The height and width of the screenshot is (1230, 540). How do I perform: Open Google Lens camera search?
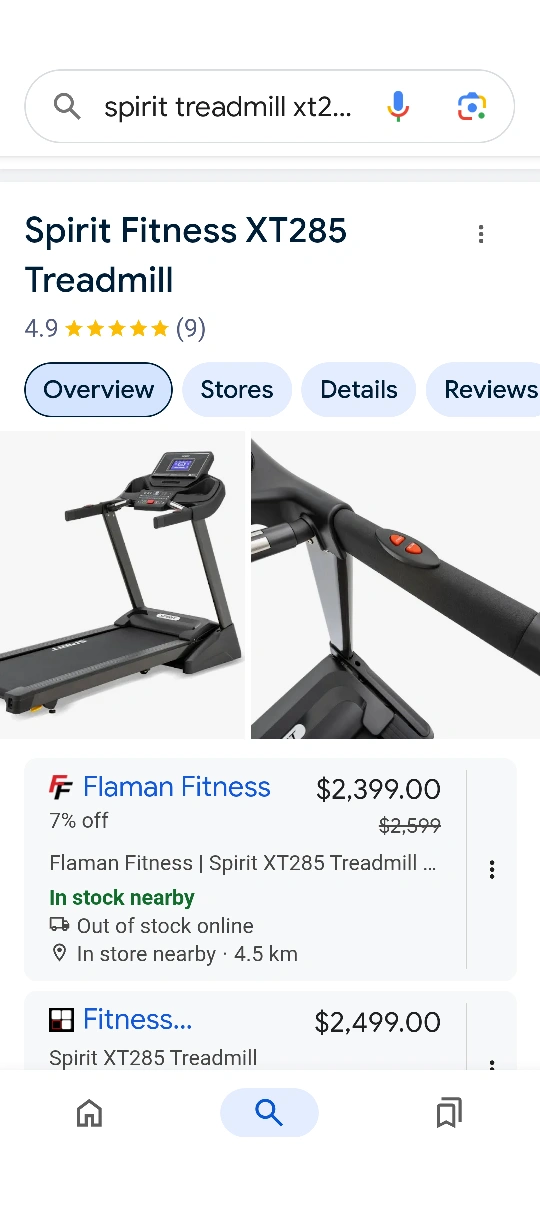(x=472, y=106)
